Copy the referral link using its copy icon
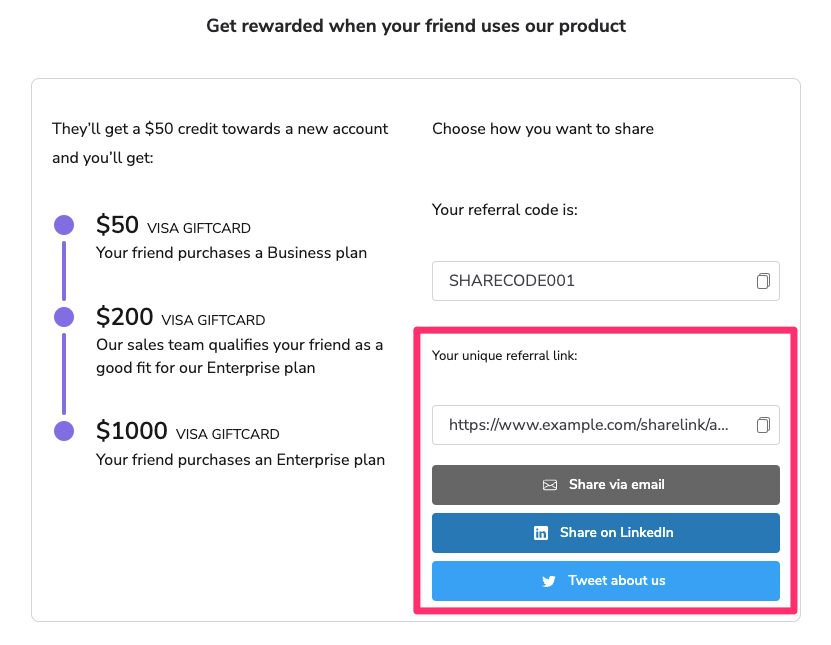This screenshot has height=645, width=831. pos(763,425)
